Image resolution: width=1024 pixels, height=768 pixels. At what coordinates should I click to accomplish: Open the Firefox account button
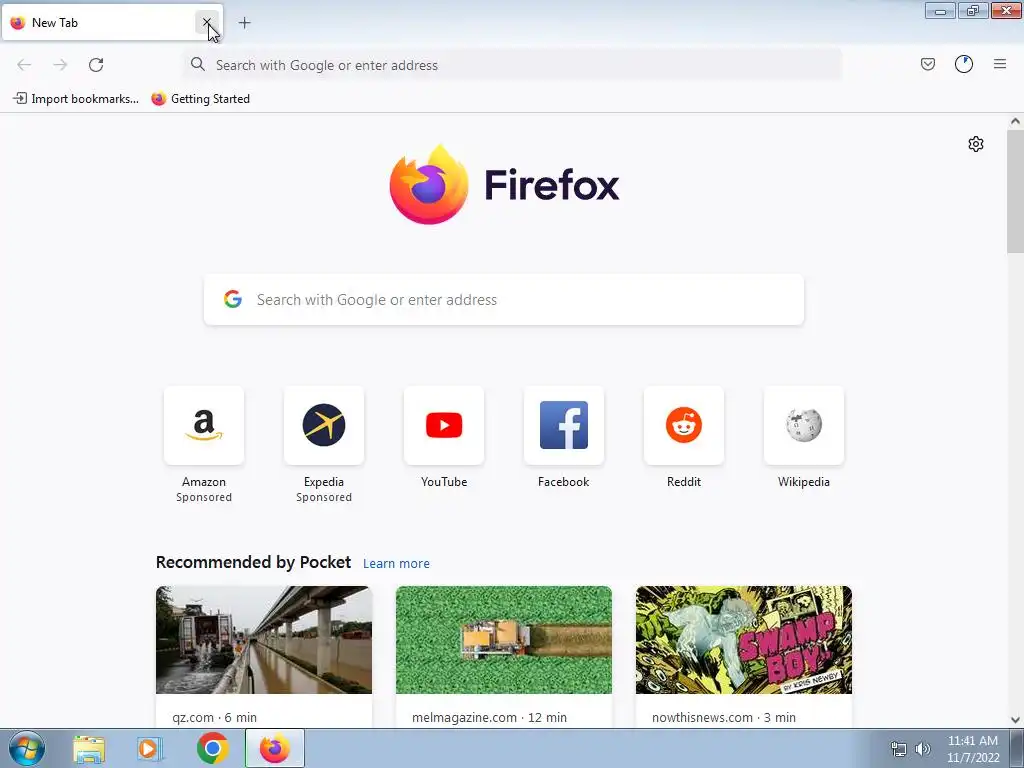964,64
